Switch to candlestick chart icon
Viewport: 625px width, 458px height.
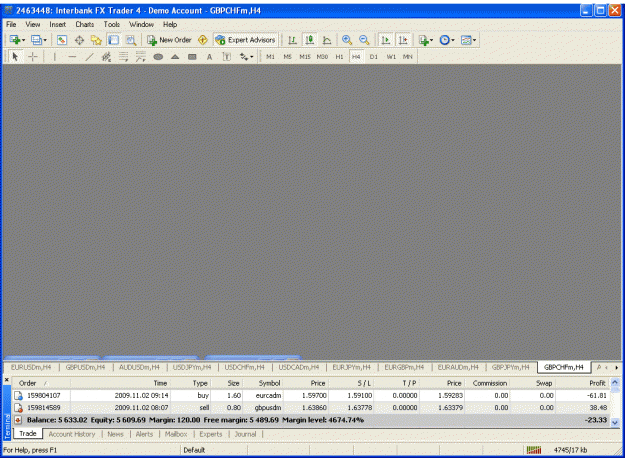310,40
